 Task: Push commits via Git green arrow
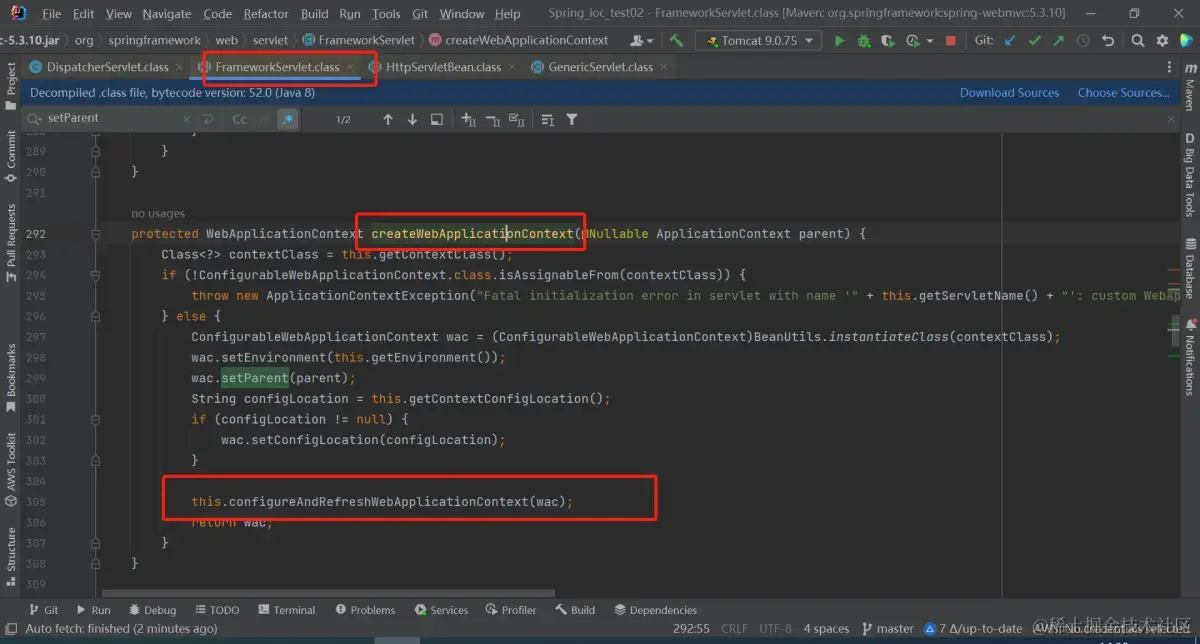click(1058, 41)
